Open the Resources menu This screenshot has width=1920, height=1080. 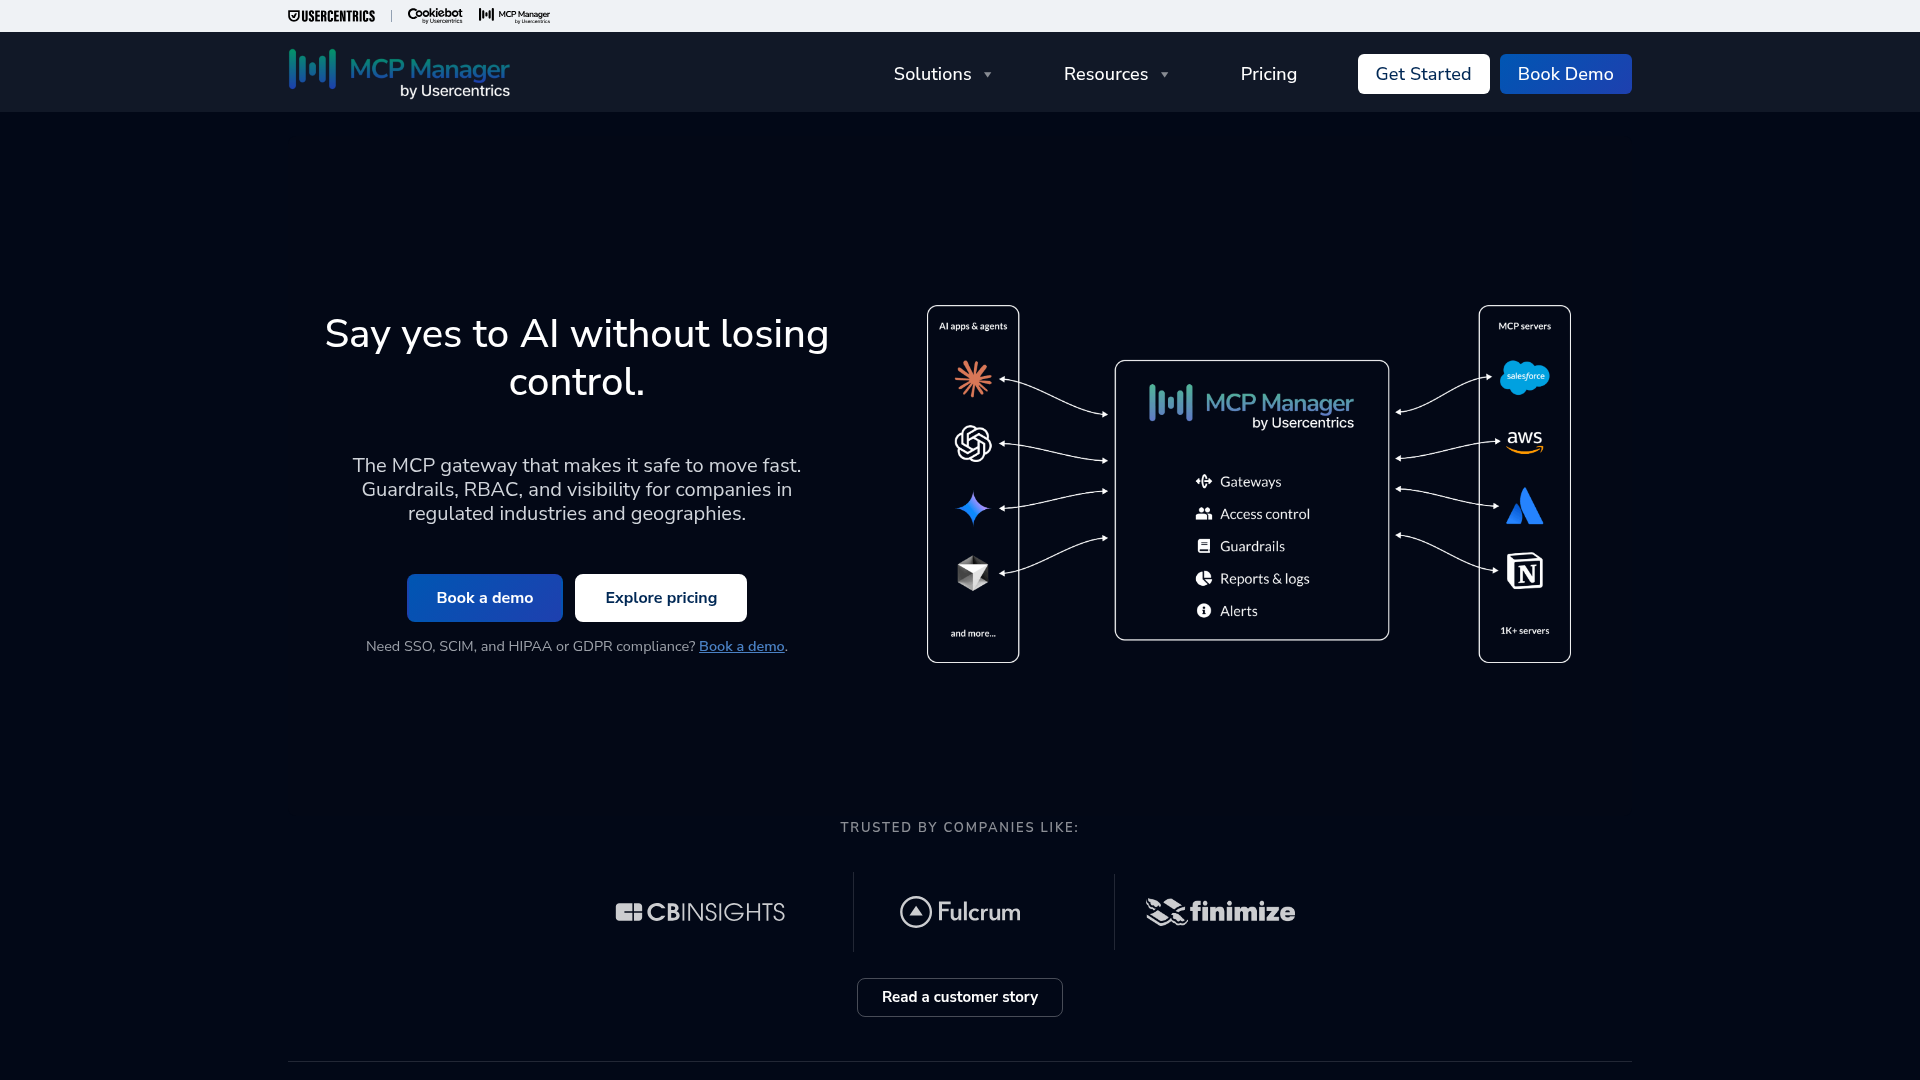tap(1106, 74)
